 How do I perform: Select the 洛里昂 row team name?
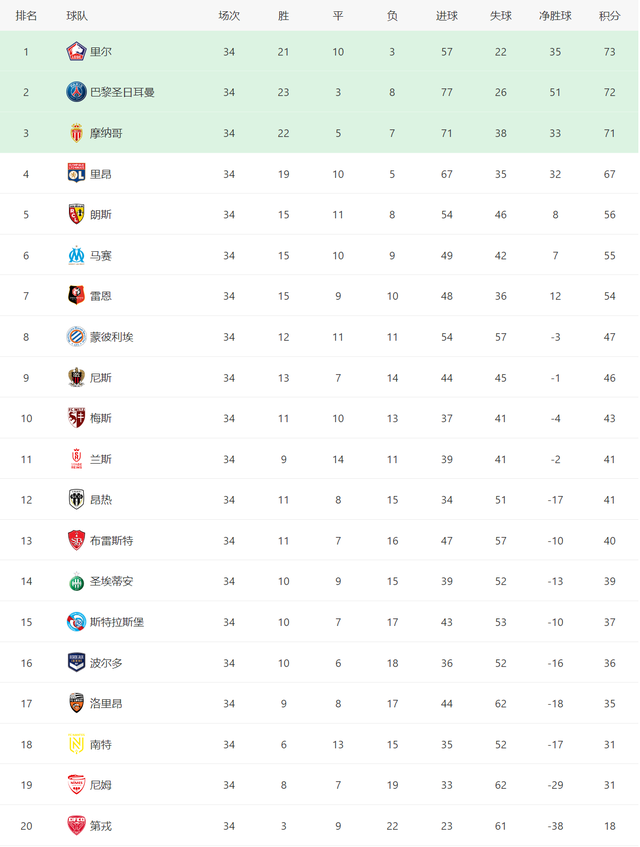(x=106, y=703)
